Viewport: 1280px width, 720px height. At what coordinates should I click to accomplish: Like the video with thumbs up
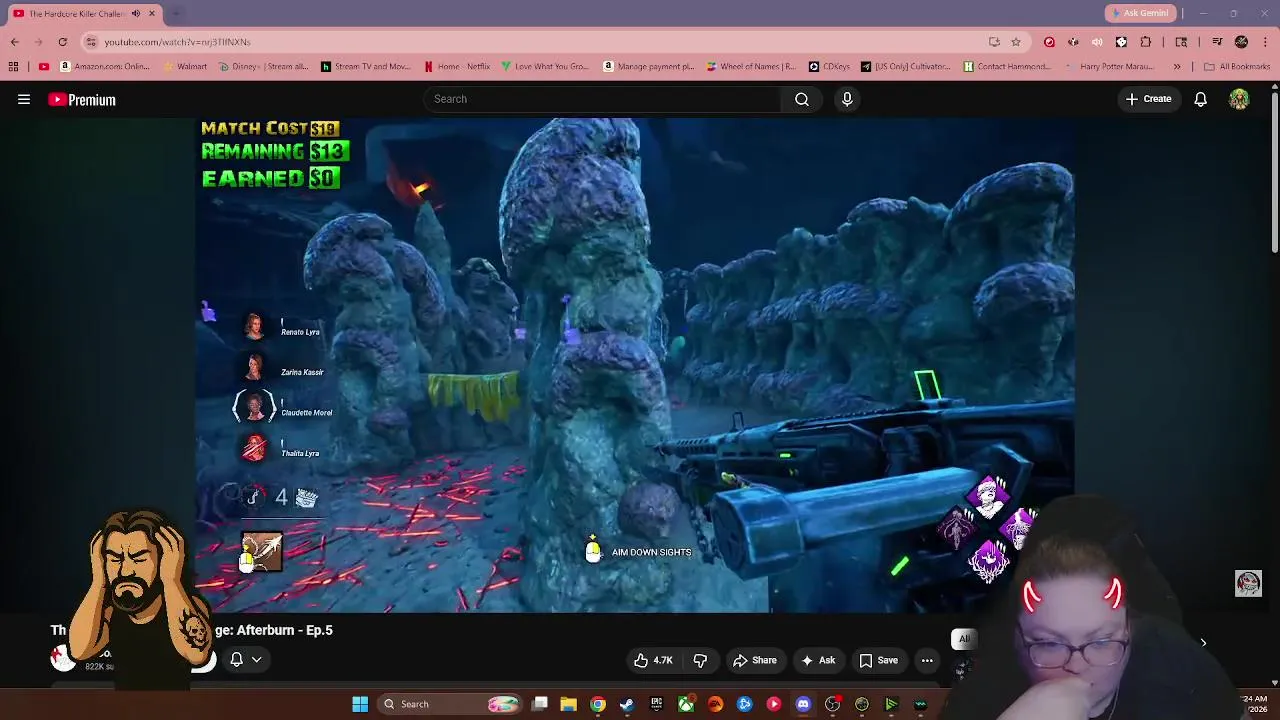(652, 660)
